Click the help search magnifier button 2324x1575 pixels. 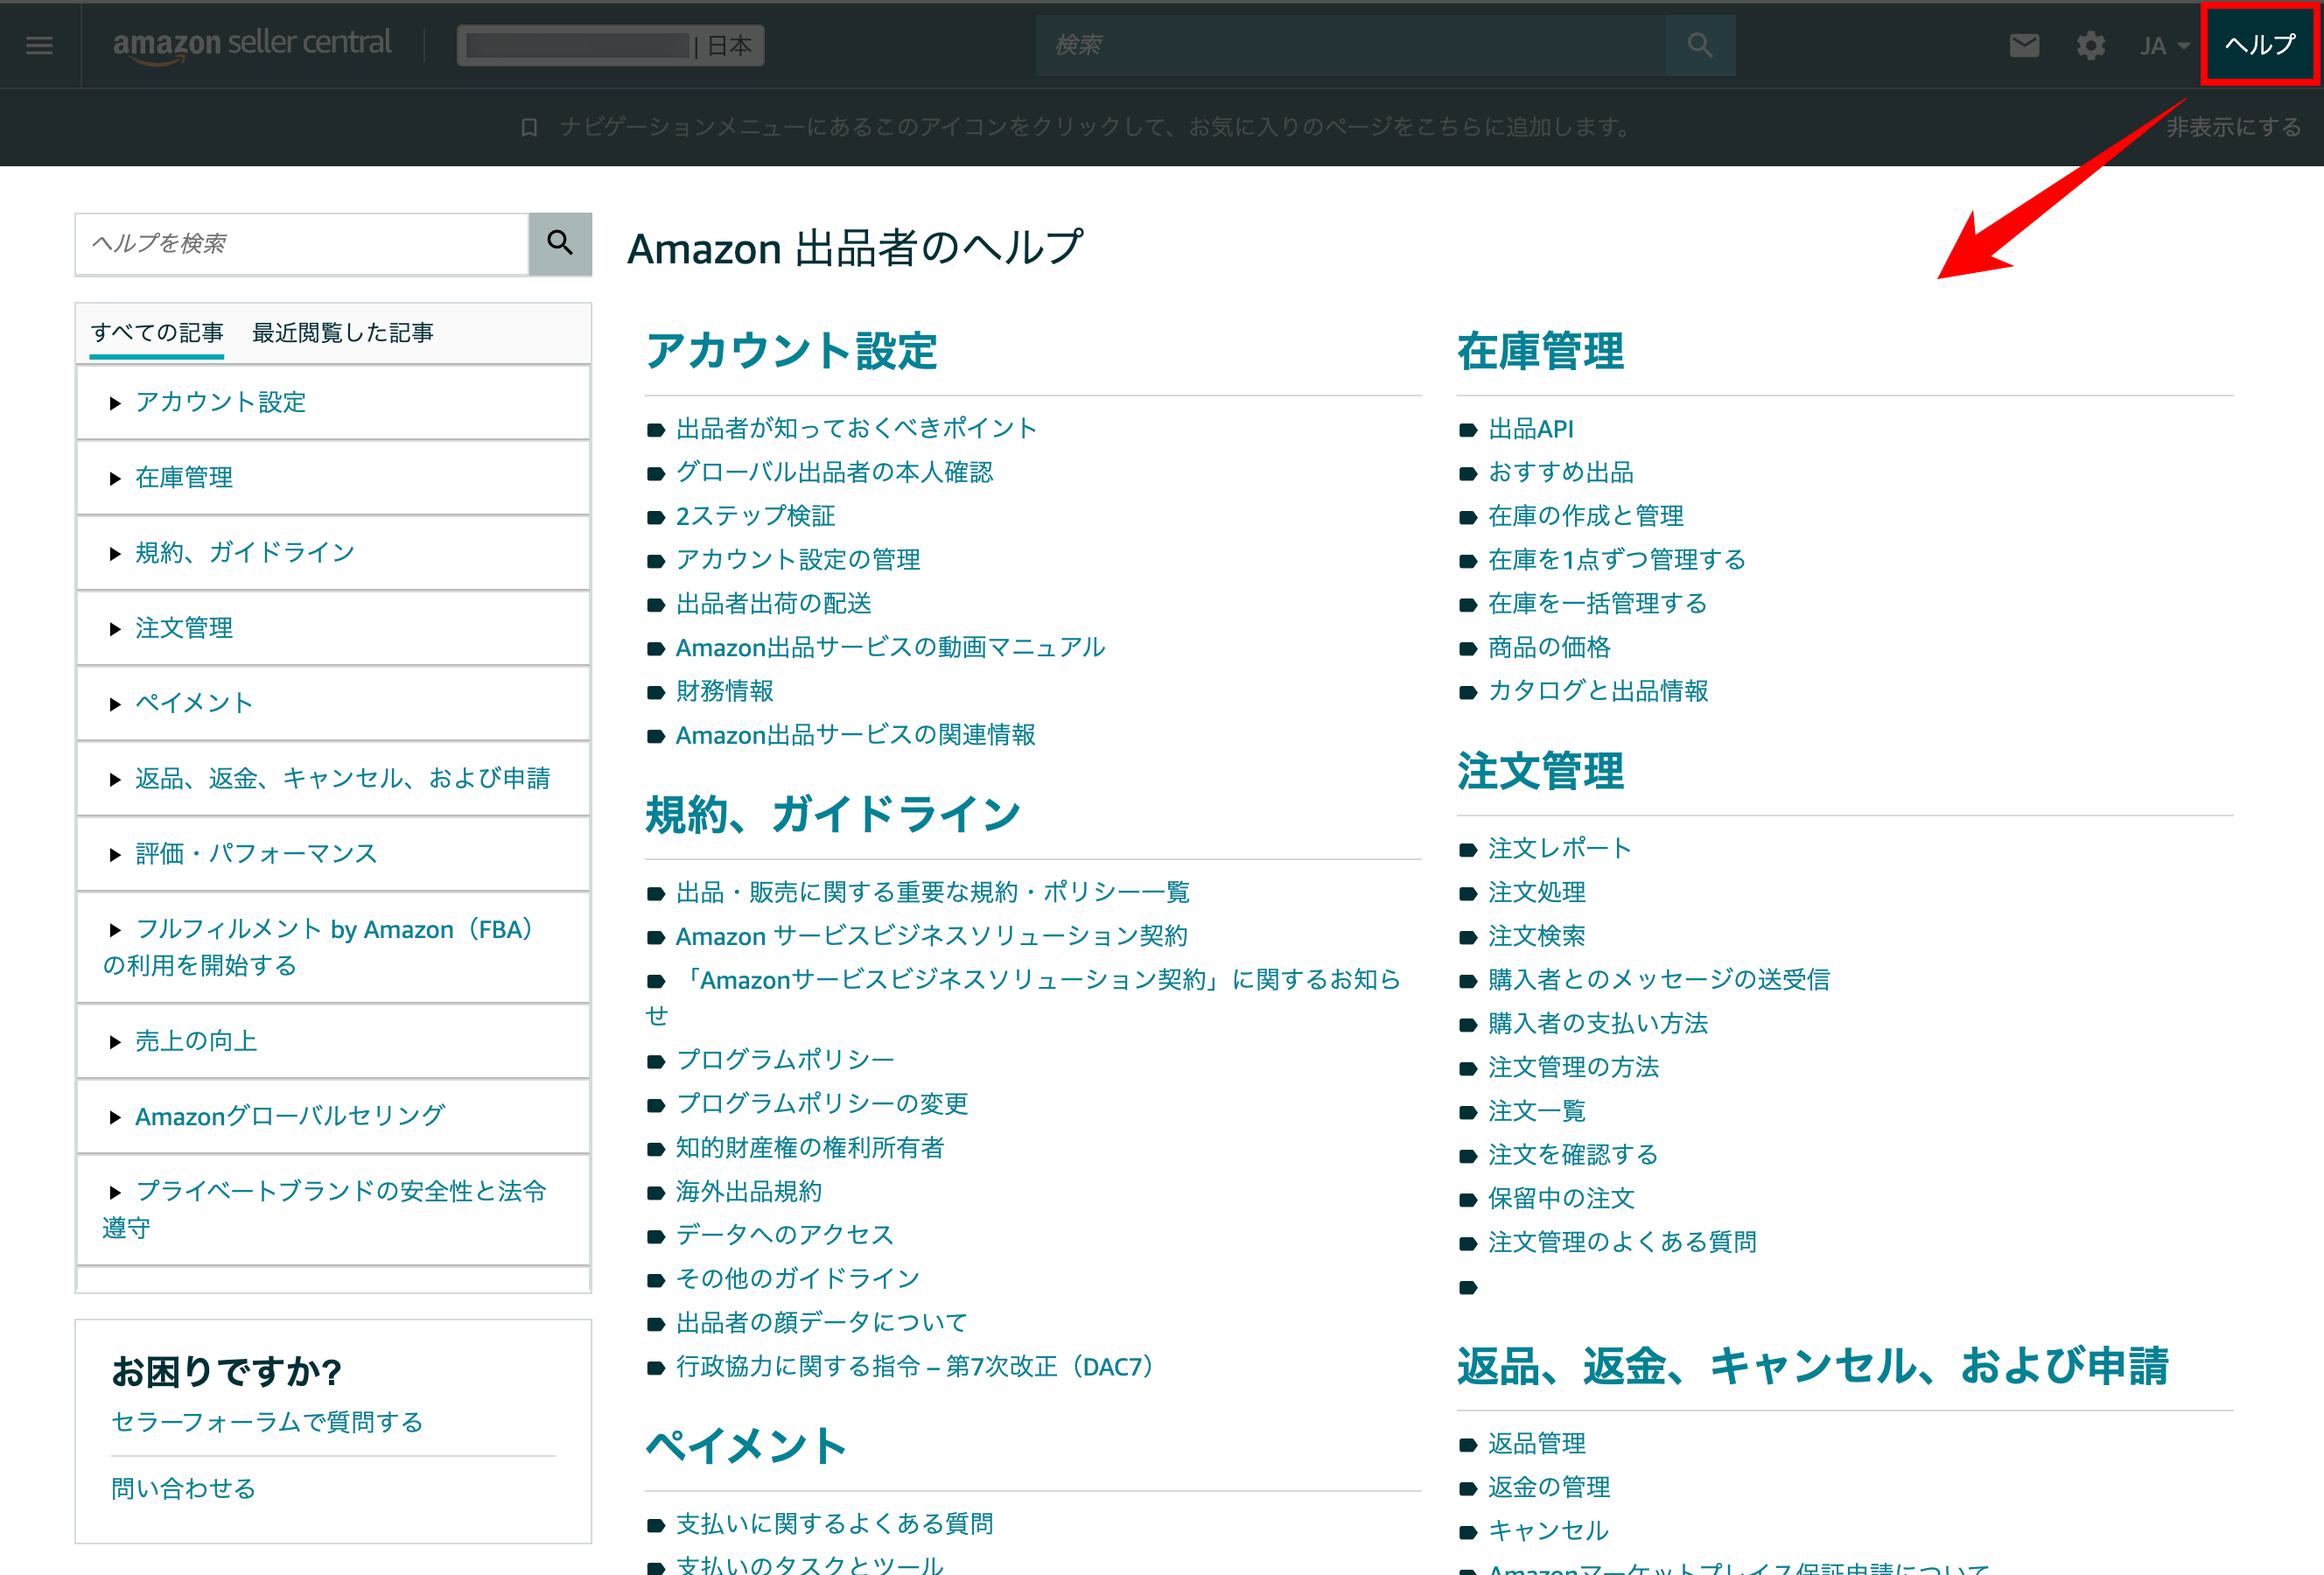(560, 243)
